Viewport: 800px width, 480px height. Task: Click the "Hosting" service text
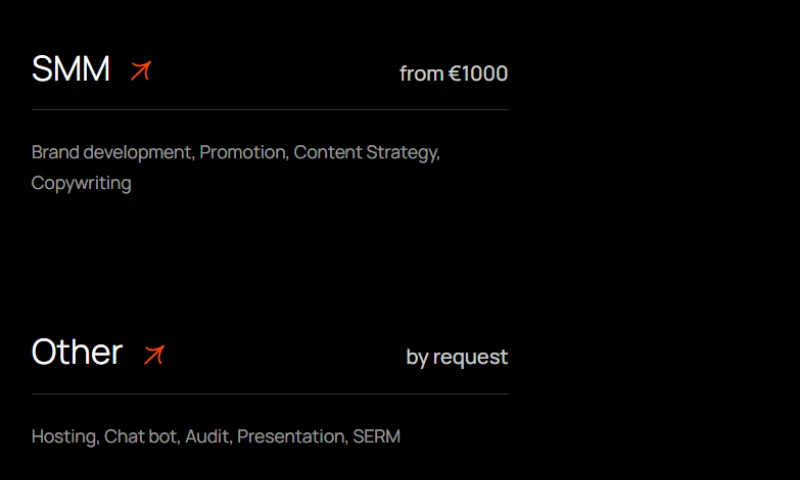point(64,437)
